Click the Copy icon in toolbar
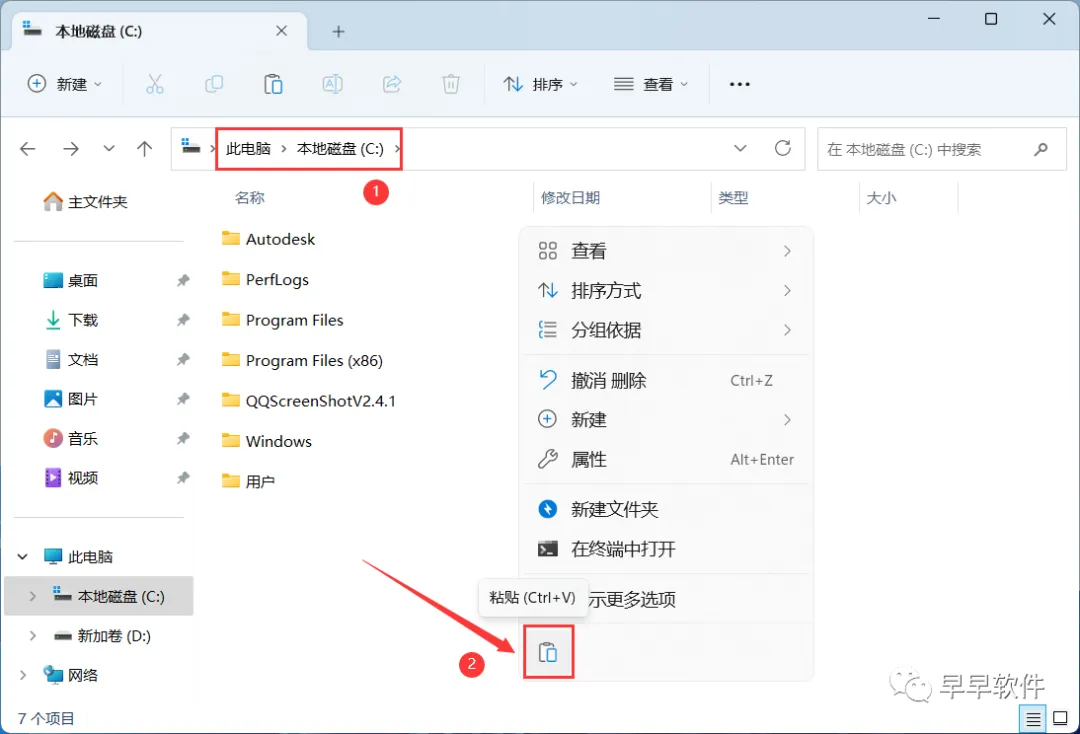Screen dimensions: 1080x734 [x=214, y=85]
